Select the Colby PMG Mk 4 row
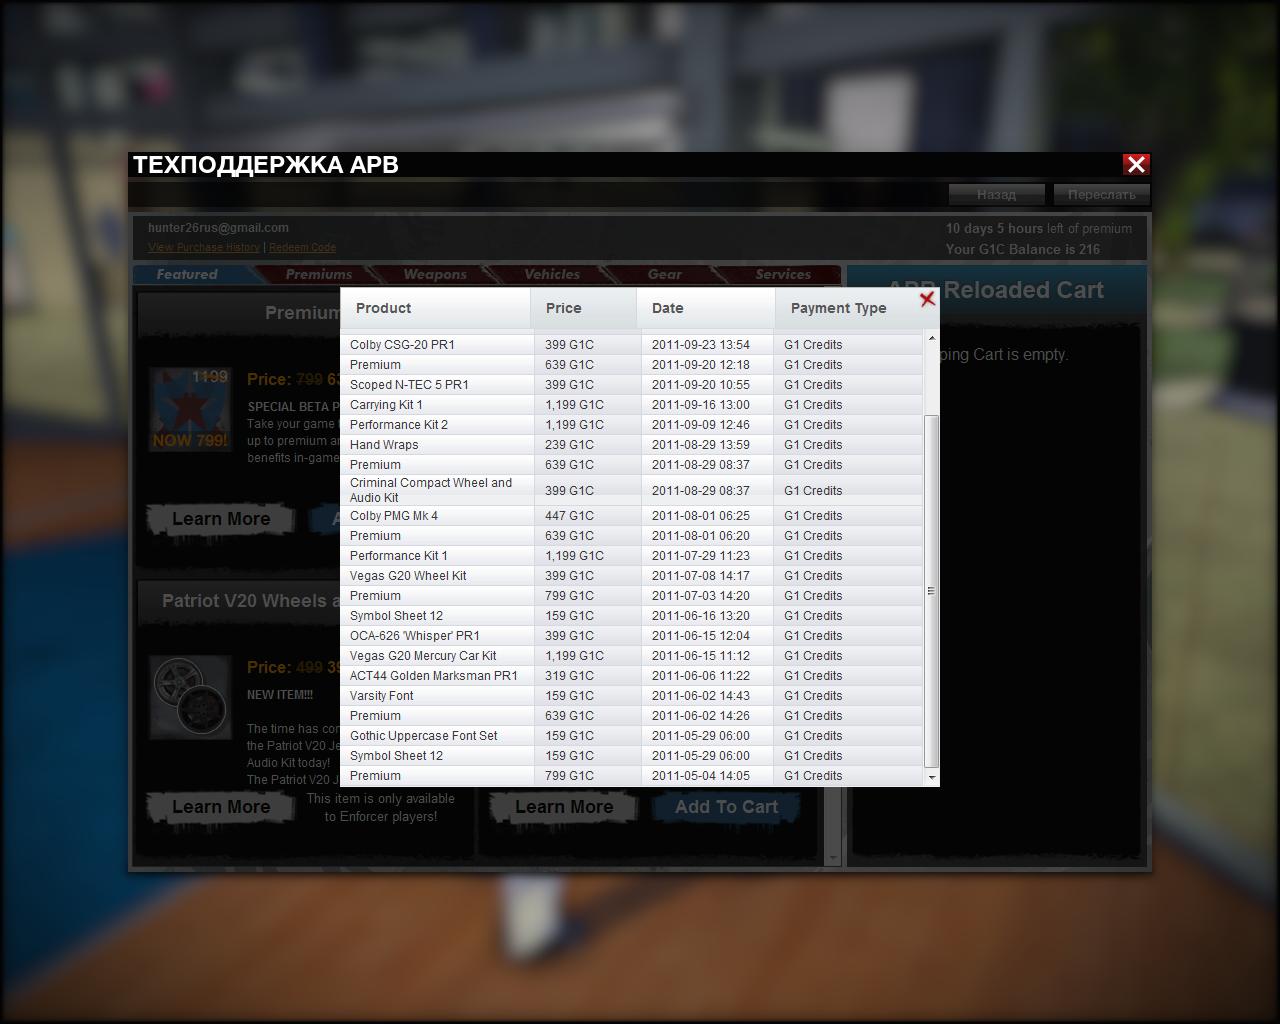 pos(394,516)
